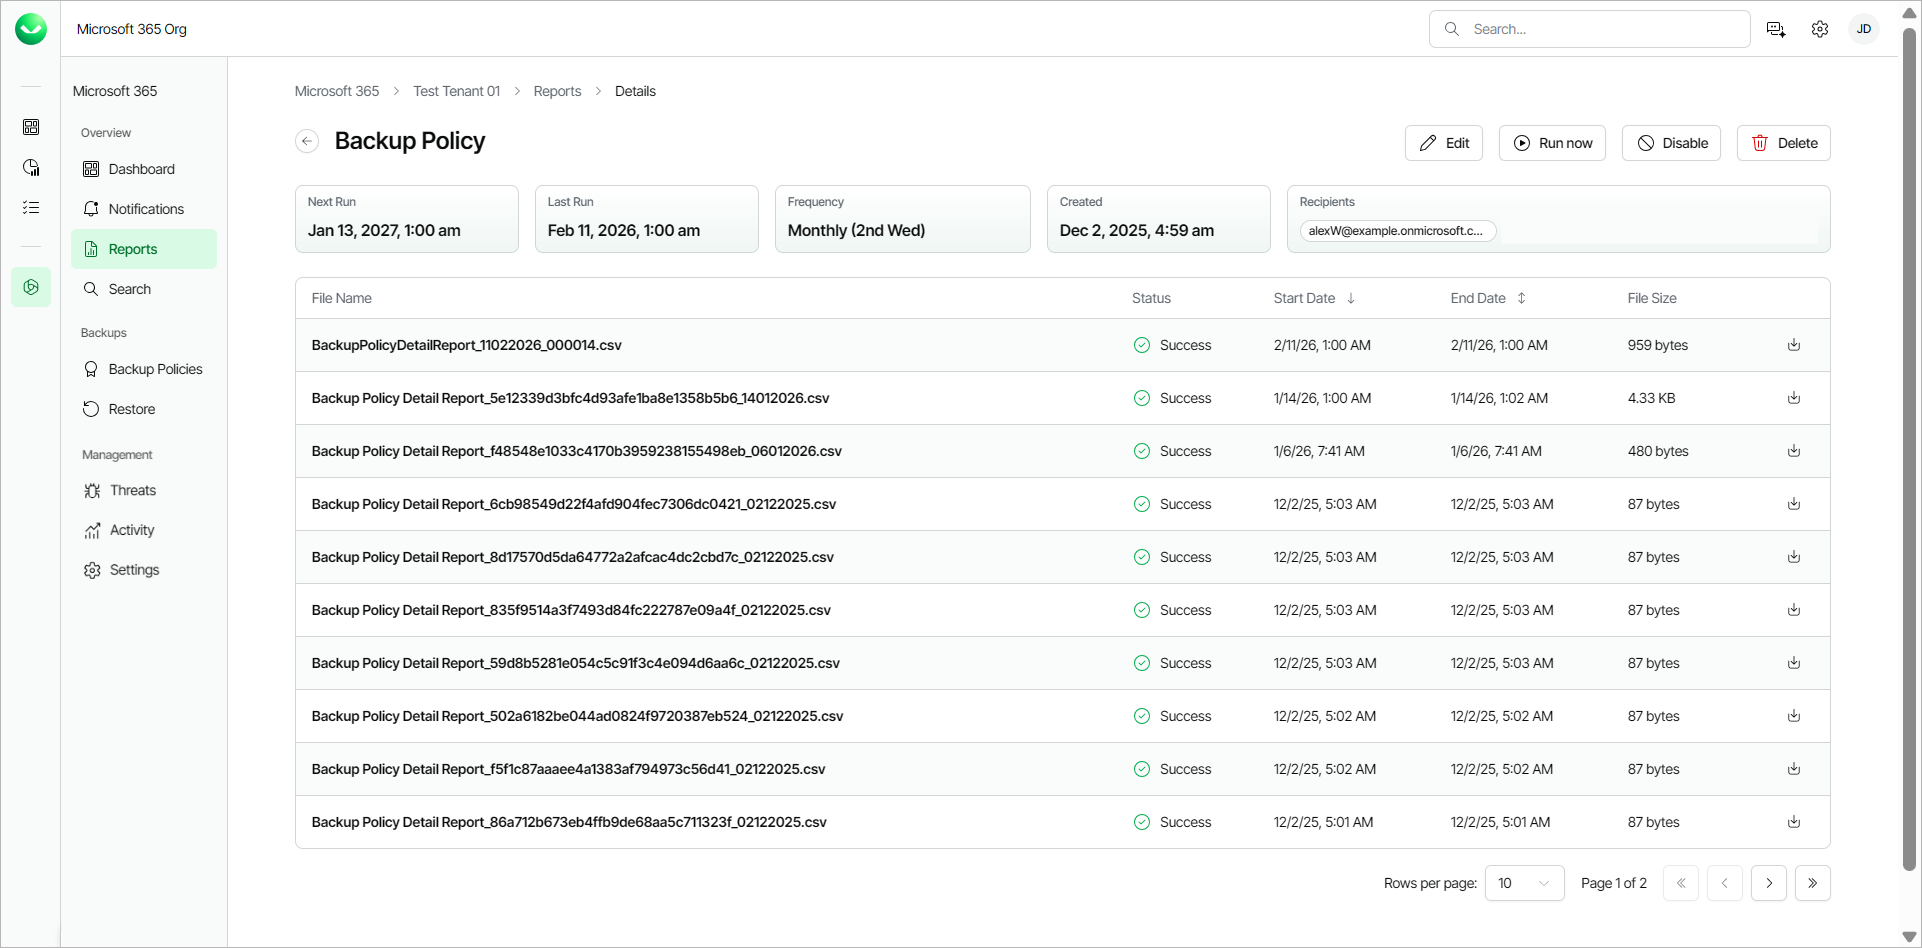The height and width of the screenshot is (948, 1922).
Task: Open the Threats sidebar item
Action: tap(133, 490)
